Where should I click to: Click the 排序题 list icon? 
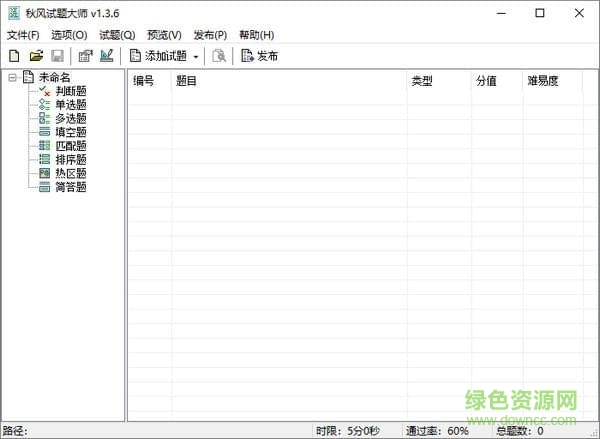pyautogui.click(x=45, y=159)
